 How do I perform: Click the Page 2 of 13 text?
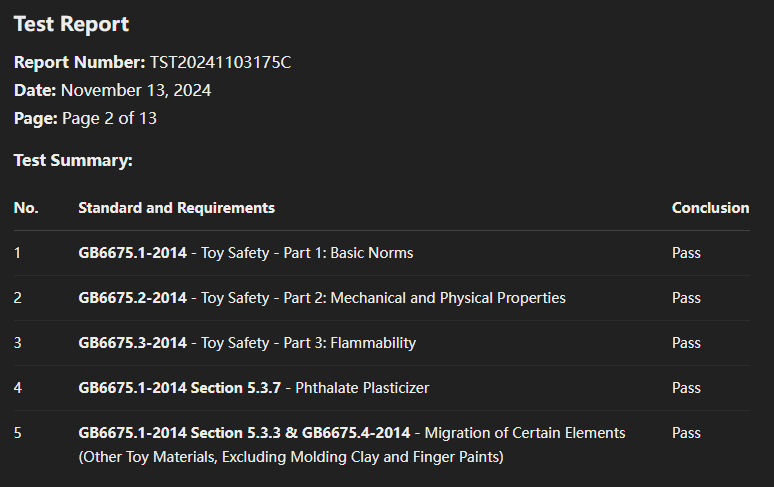pos(109,118)
